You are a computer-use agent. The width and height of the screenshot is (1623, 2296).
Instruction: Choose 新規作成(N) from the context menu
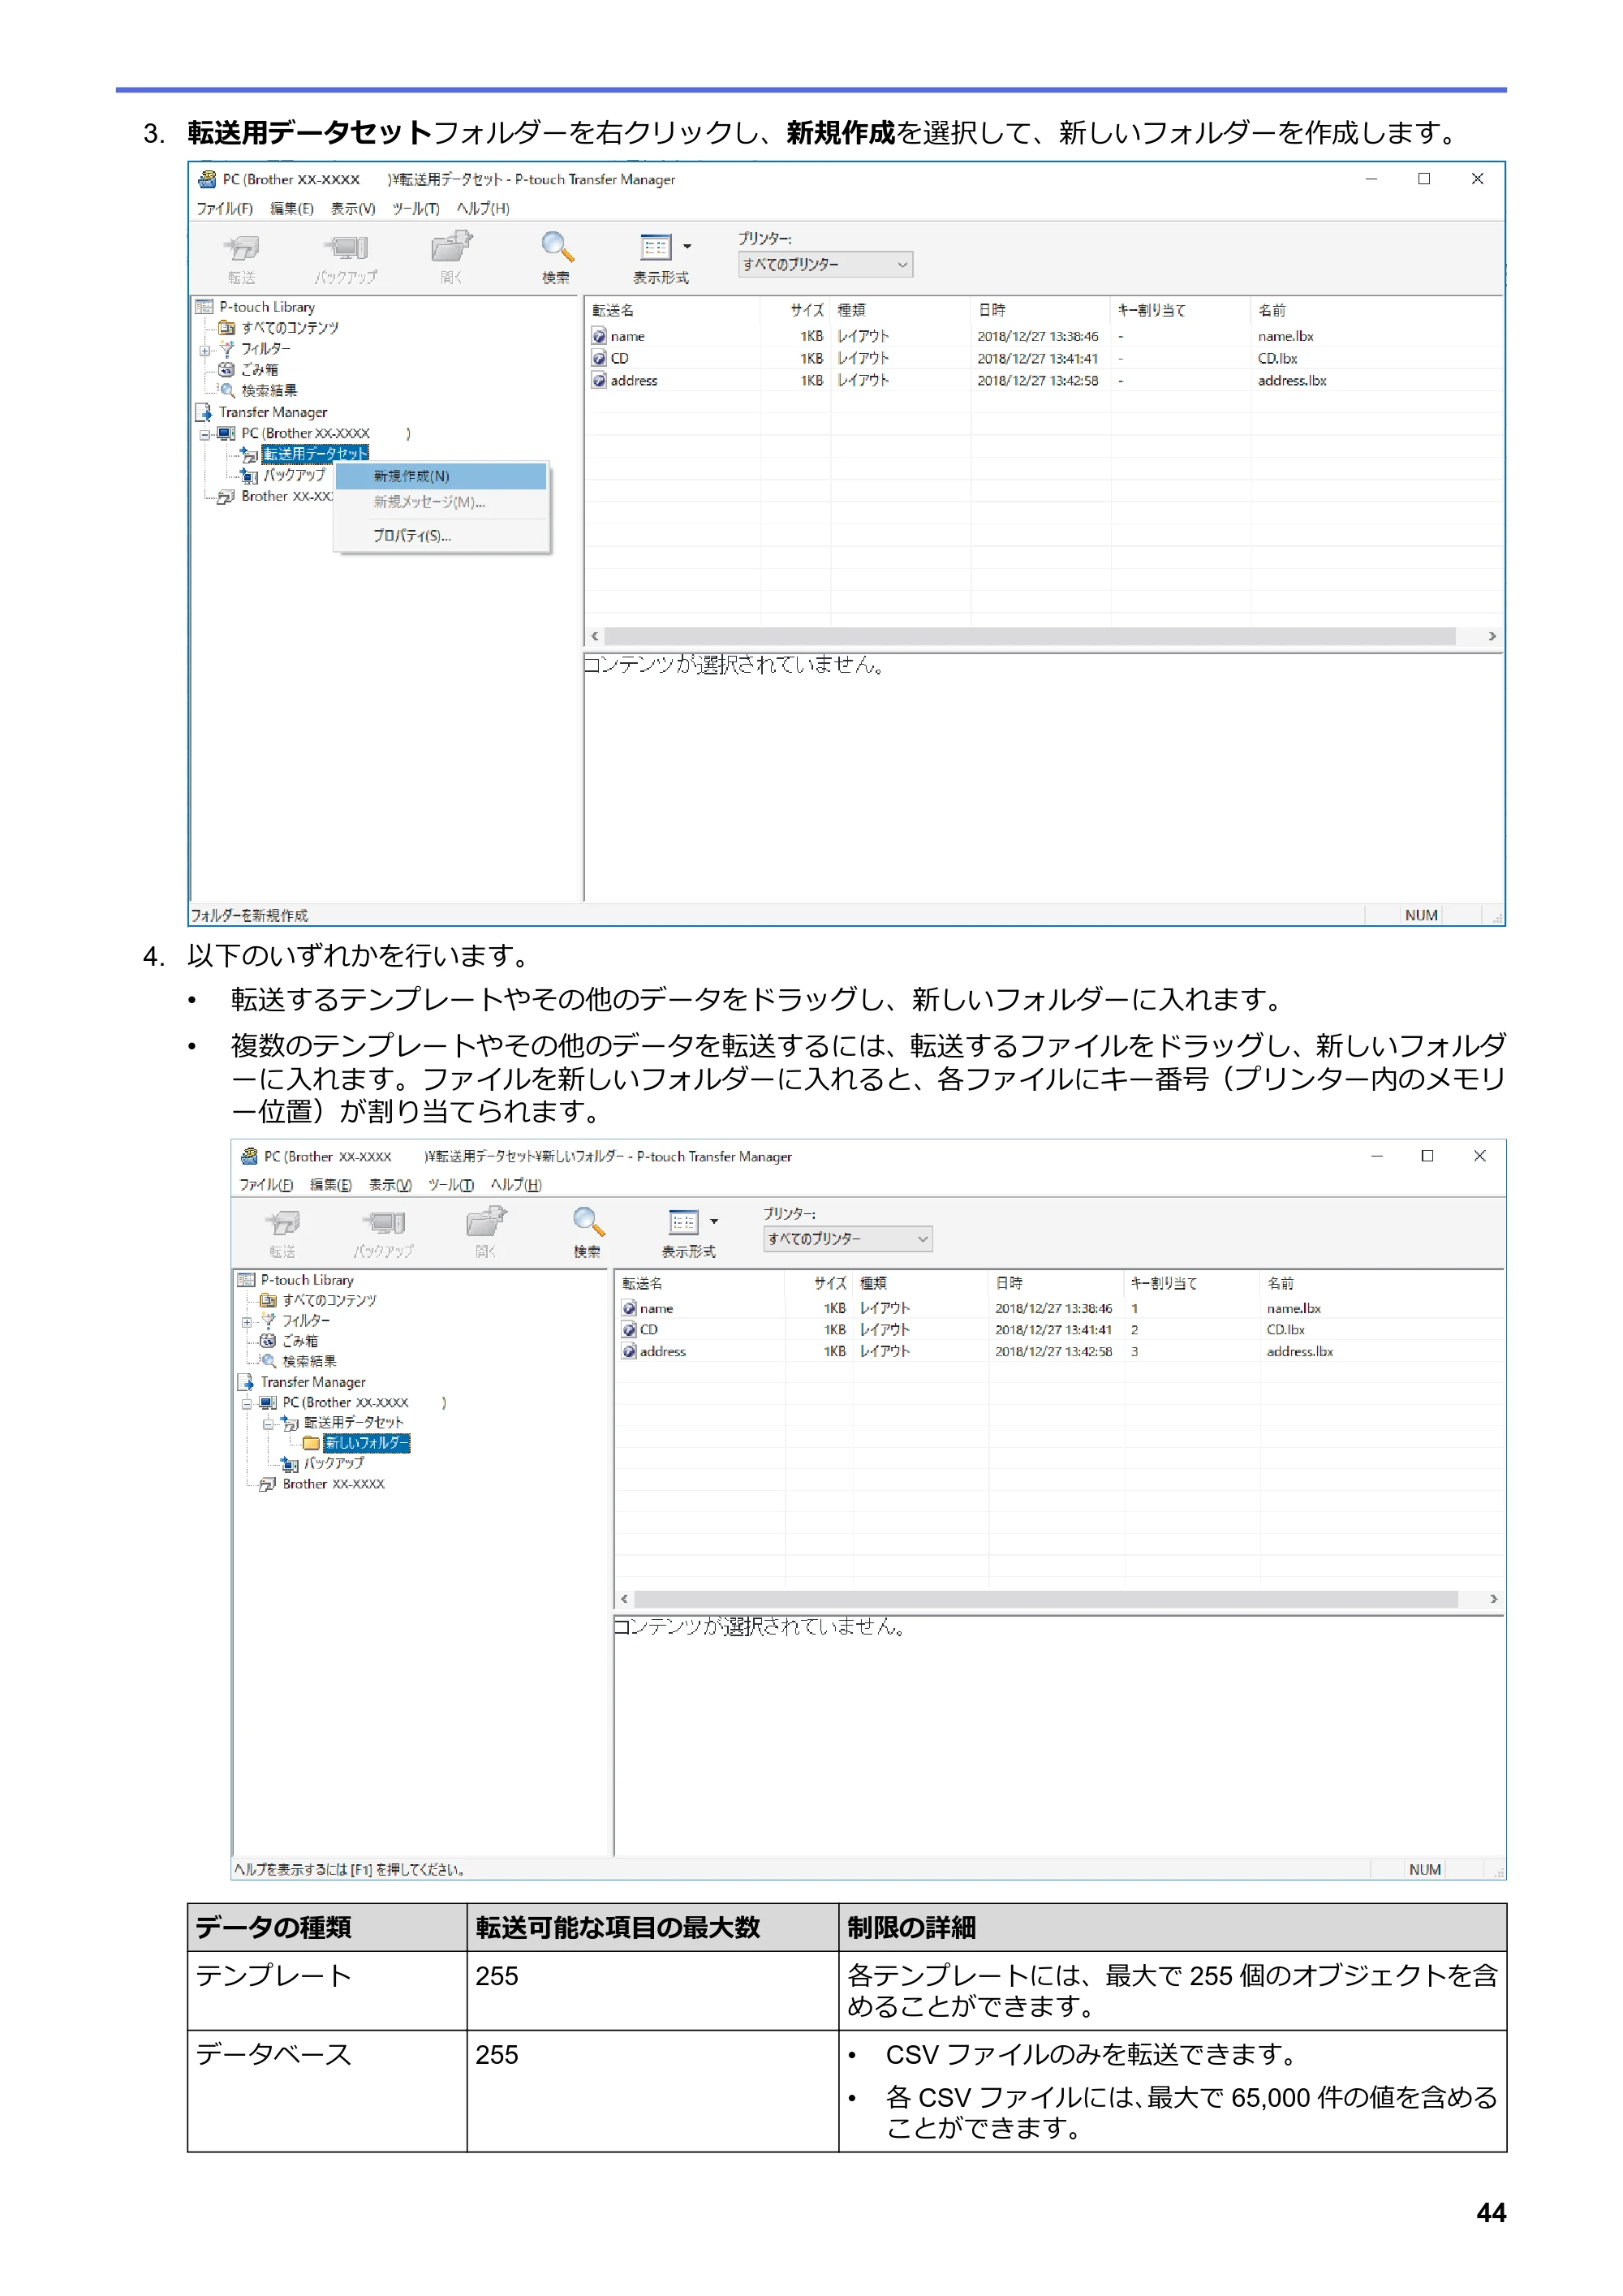click(x=441, y=476)
